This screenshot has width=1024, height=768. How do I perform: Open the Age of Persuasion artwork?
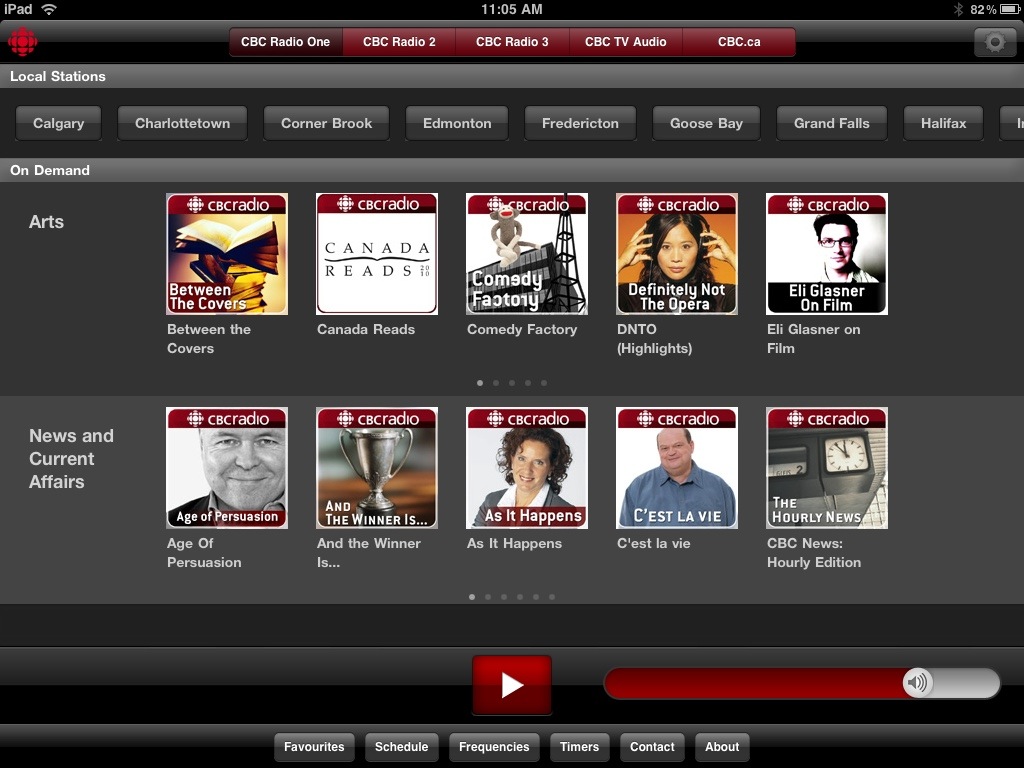click(227, 468)
